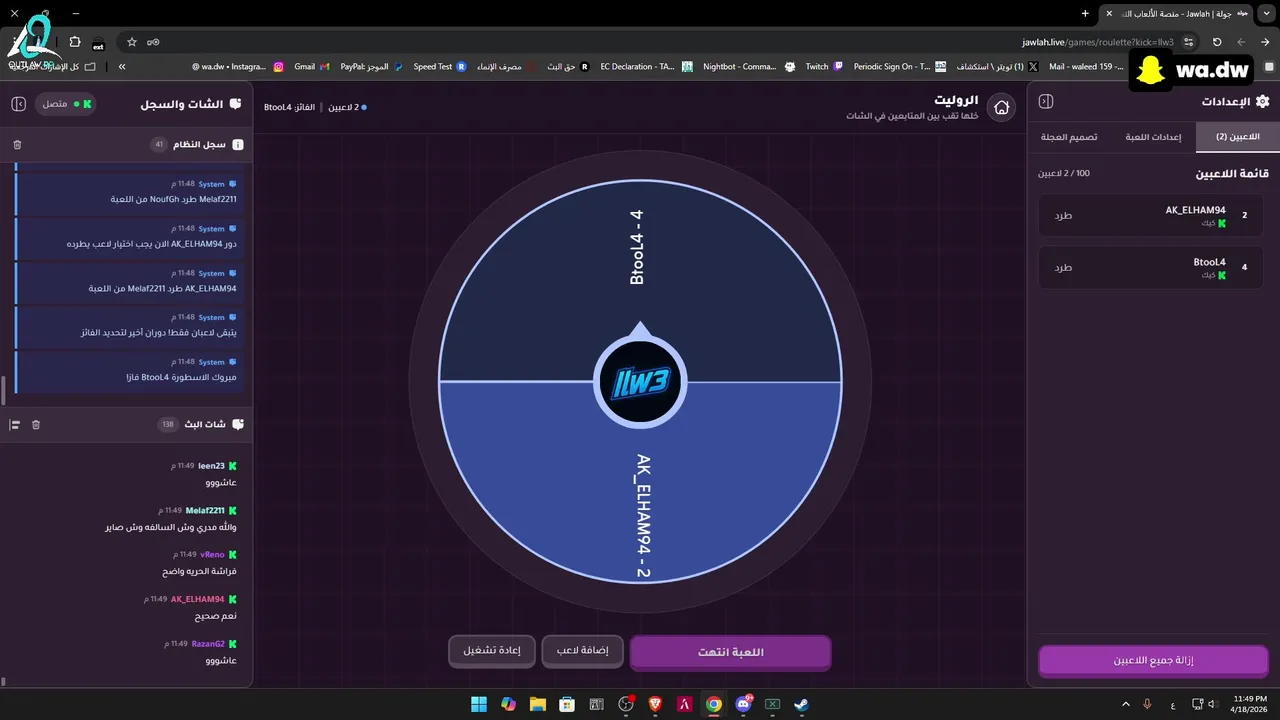Click the الإعدادات gear icon

tap(1262, 101)
